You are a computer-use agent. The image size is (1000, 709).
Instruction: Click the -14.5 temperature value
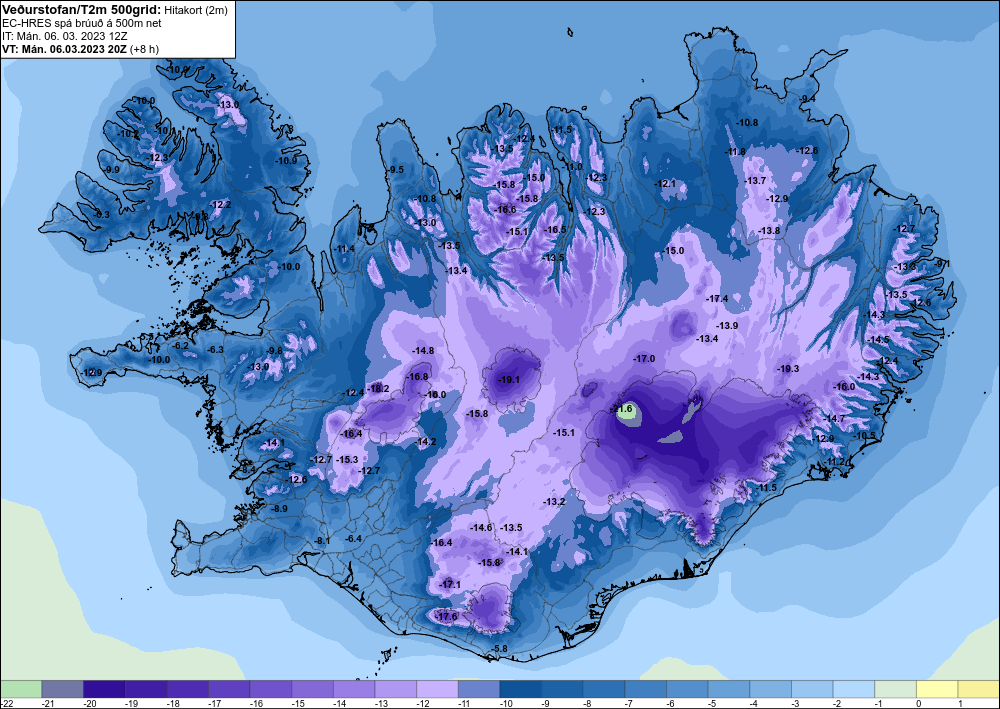(878, 340)
